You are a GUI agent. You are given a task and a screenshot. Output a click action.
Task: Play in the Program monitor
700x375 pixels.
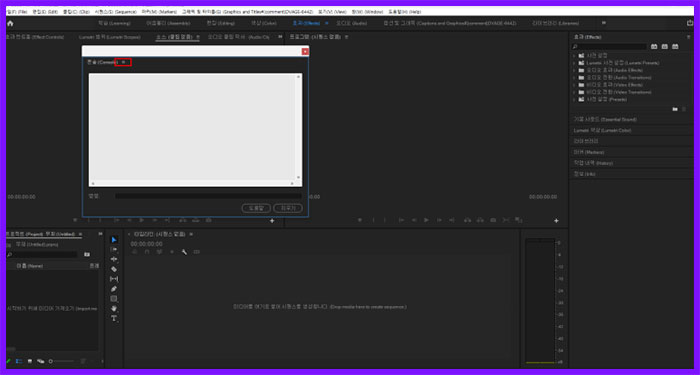coord(426,220)
